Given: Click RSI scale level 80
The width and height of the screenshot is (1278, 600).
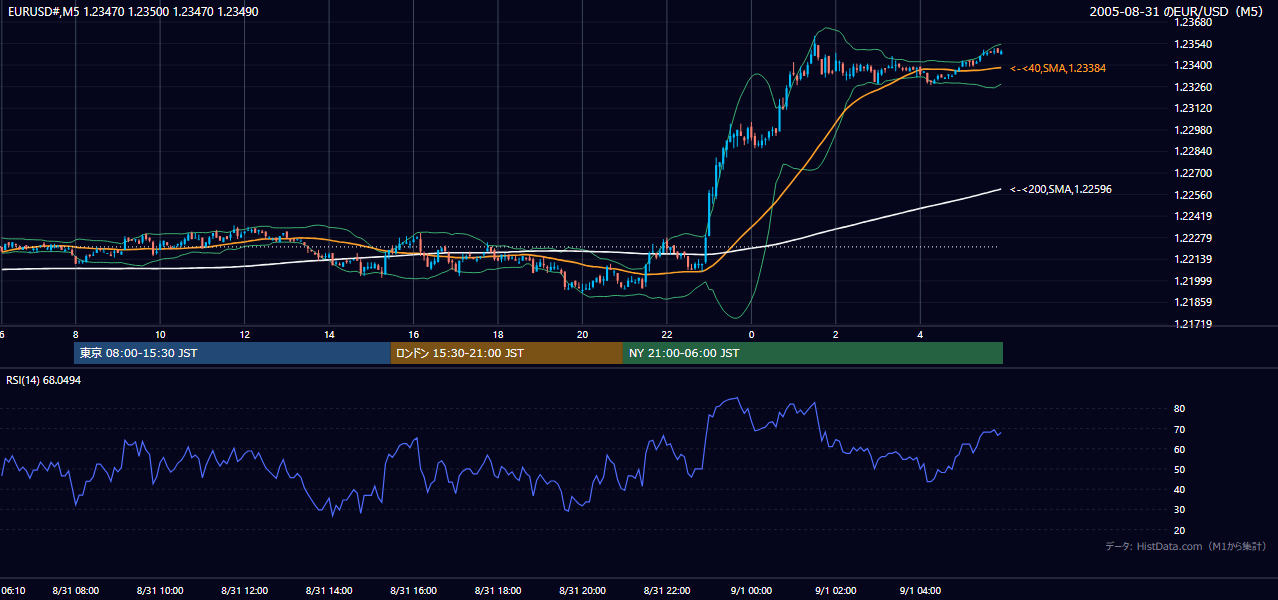Looking at the screenshot, I should pos(1179,409).
